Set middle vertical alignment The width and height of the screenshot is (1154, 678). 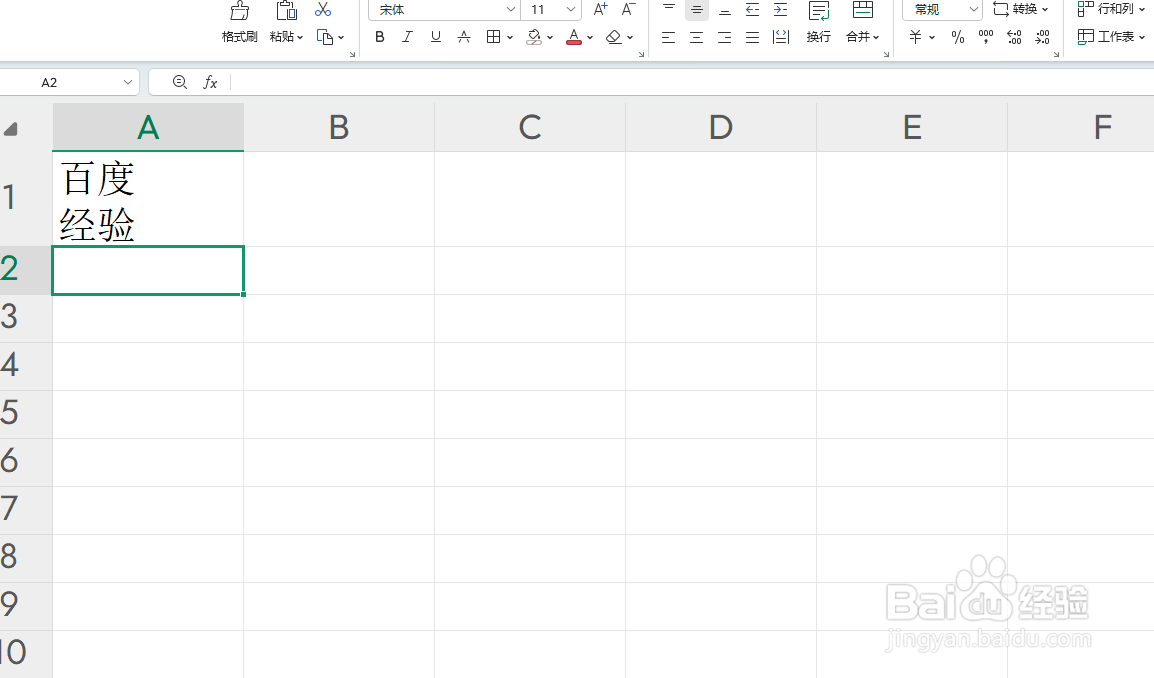click(696, 10)
